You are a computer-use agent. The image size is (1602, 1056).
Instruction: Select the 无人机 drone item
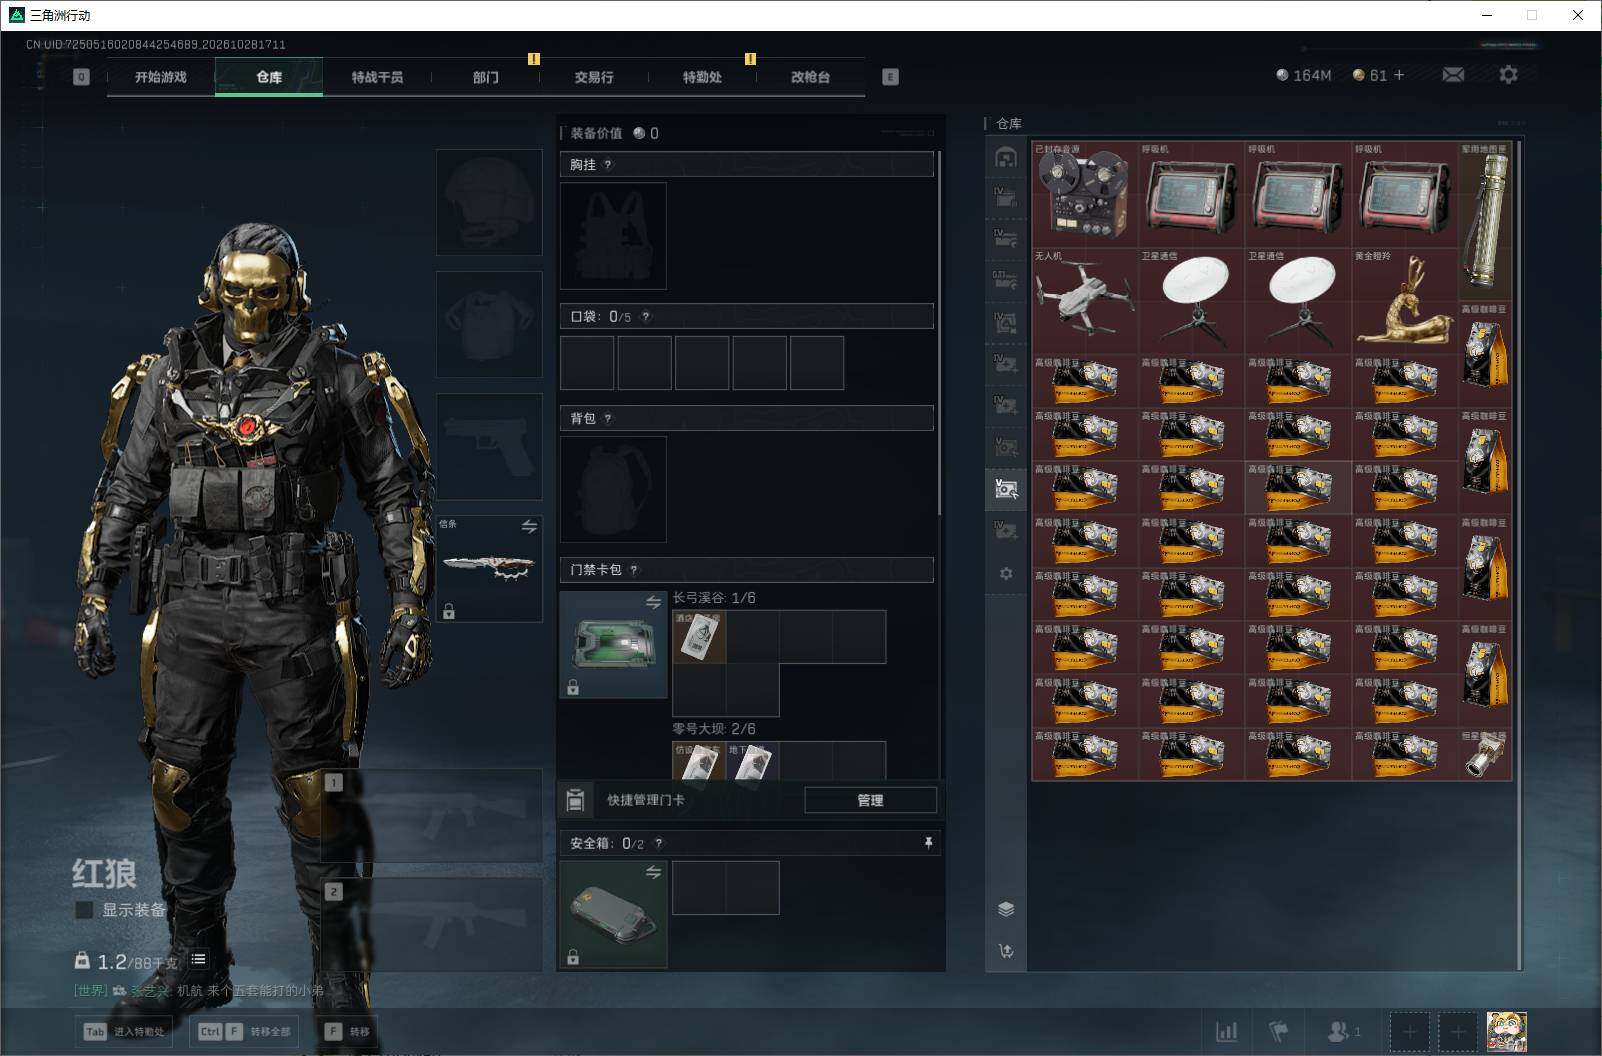[1085, 300]
